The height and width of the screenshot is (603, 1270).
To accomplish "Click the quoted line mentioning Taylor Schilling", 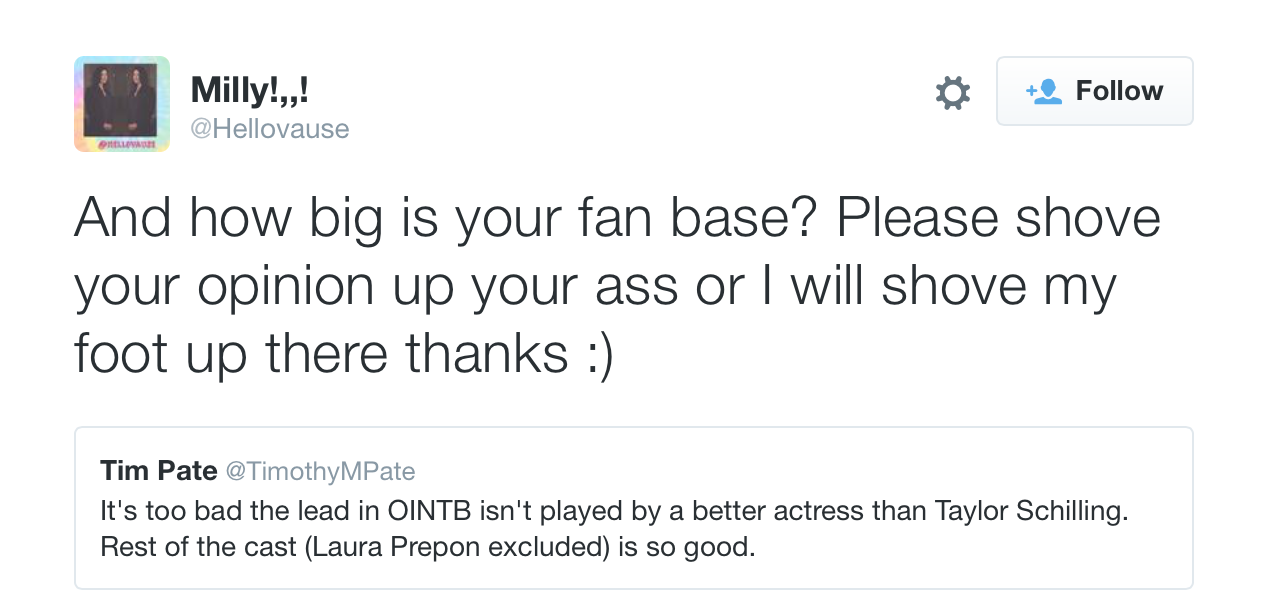I will pos(614,511).
